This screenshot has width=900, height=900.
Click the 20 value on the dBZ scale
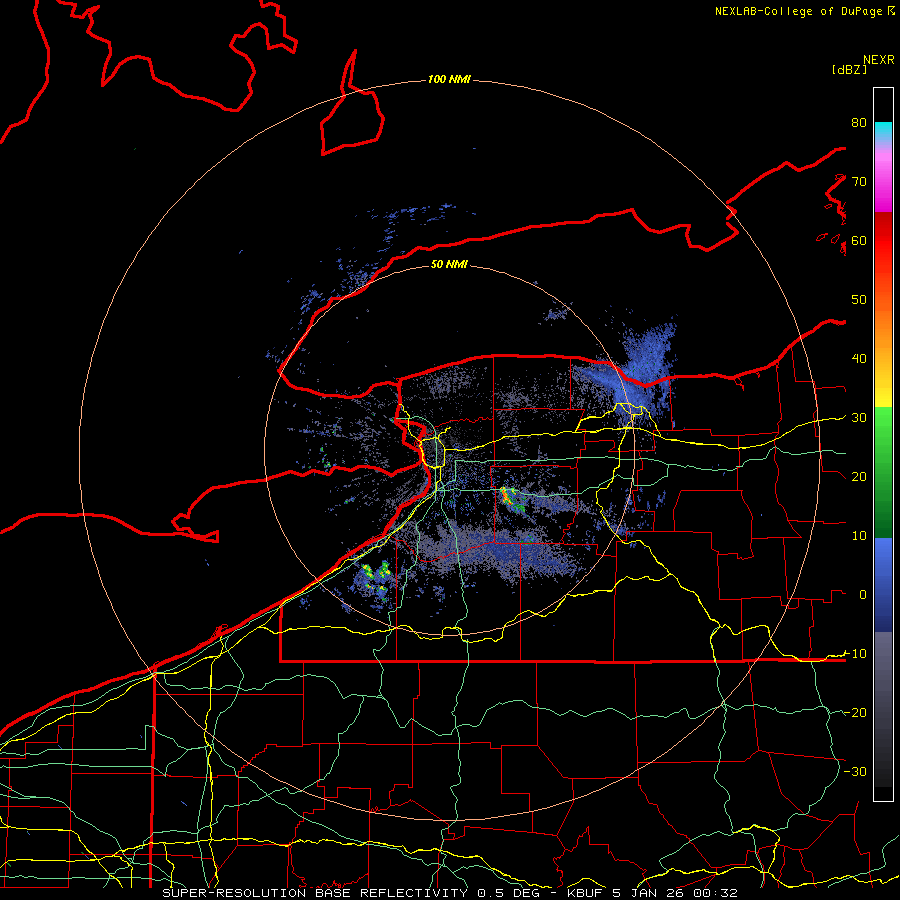click(859, 476)
